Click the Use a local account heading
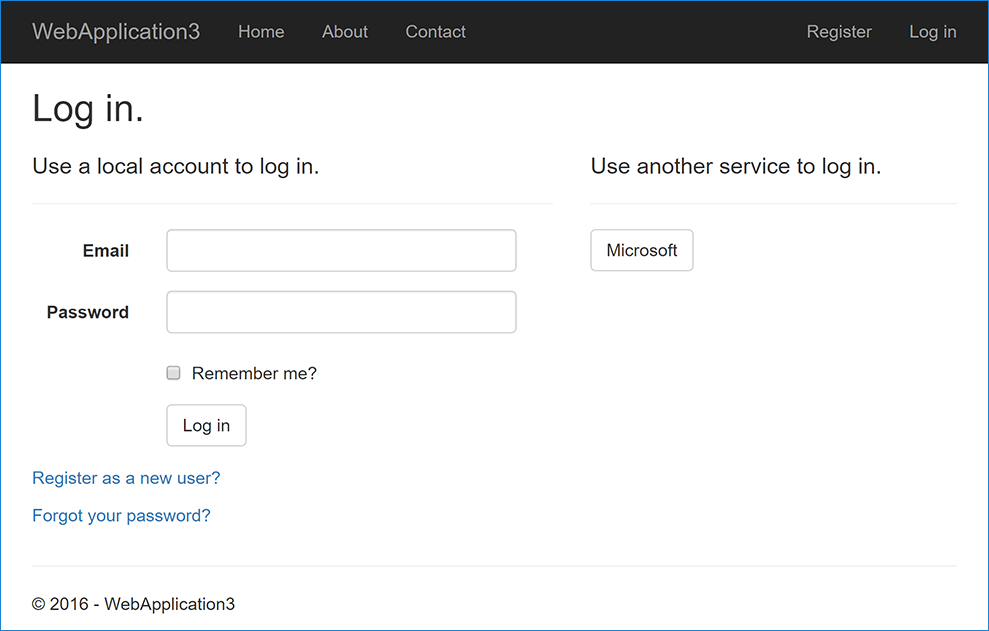Viewport: 989px width, 631px height. [175, 166]
